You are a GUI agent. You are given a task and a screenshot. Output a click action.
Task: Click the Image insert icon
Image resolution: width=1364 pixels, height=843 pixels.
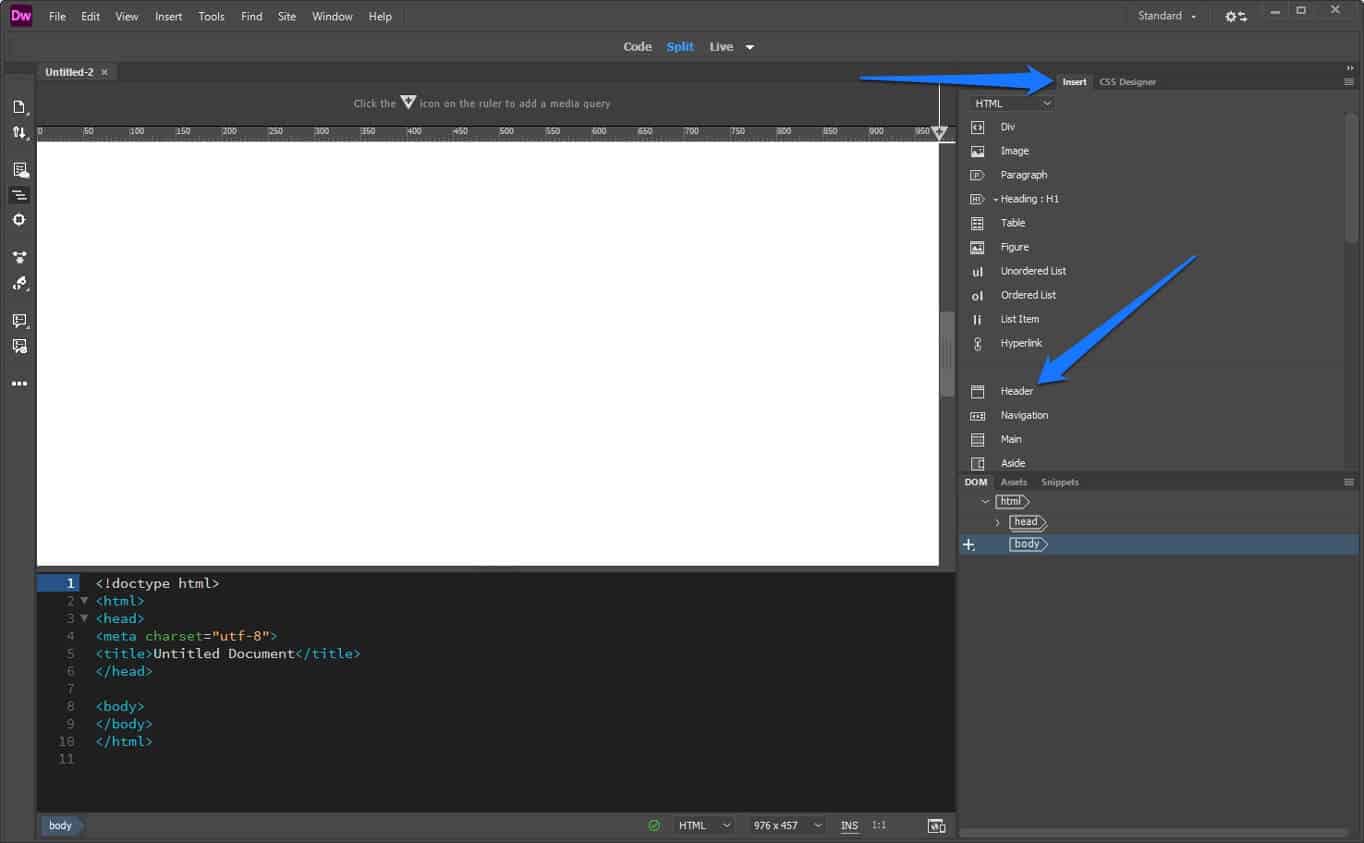click(977, 151)
